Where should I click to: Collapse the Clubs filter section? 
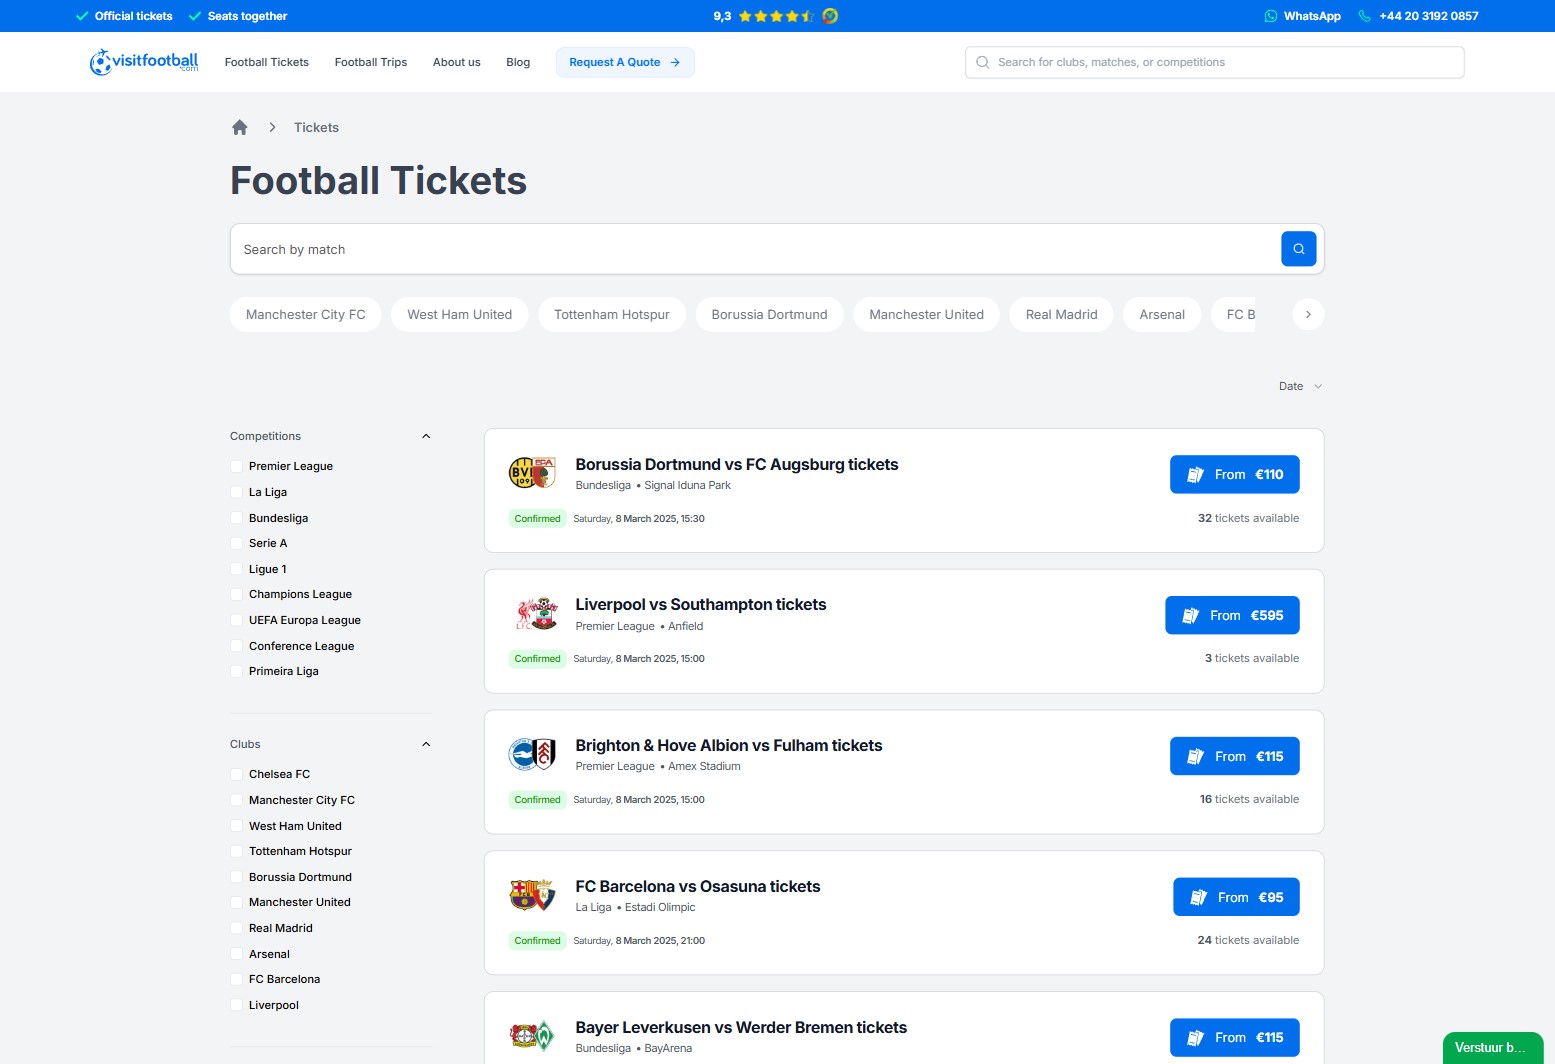[x=426, y=743]
